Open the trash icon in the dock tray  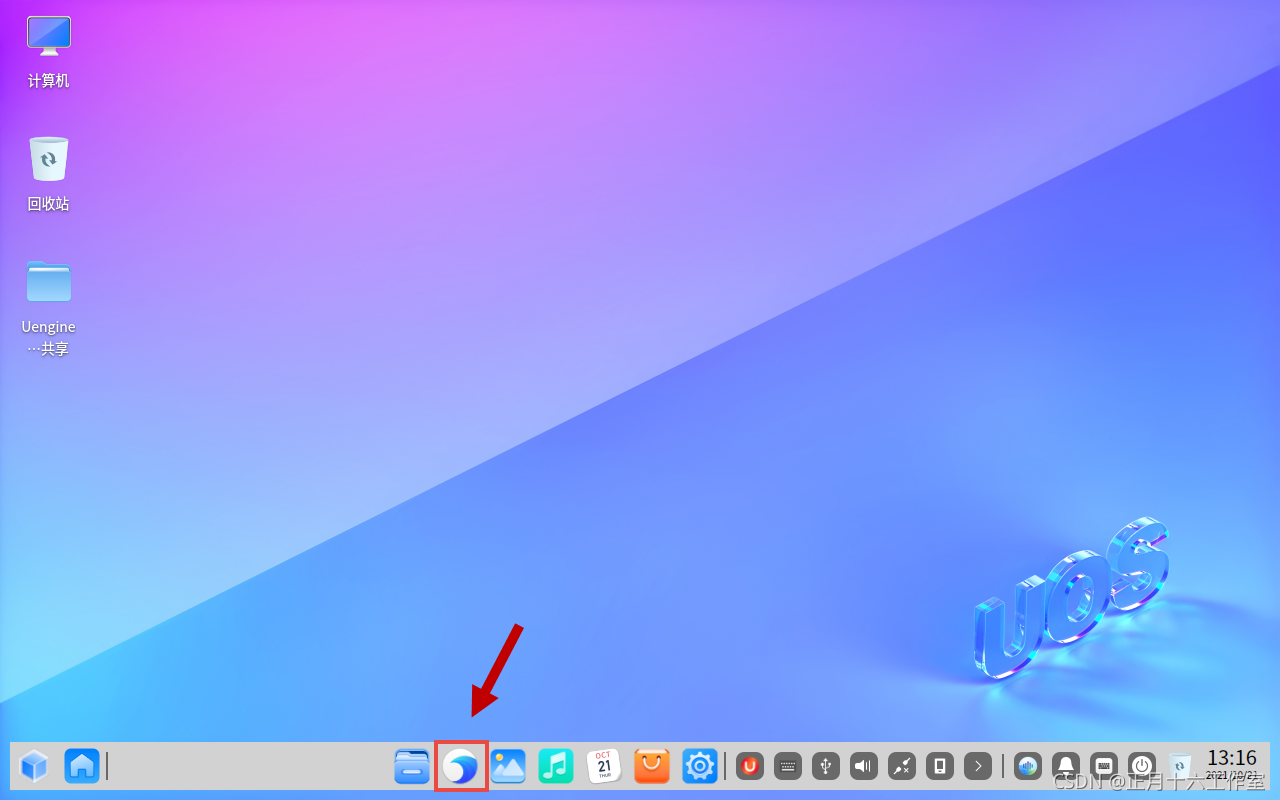point(1180,767)
